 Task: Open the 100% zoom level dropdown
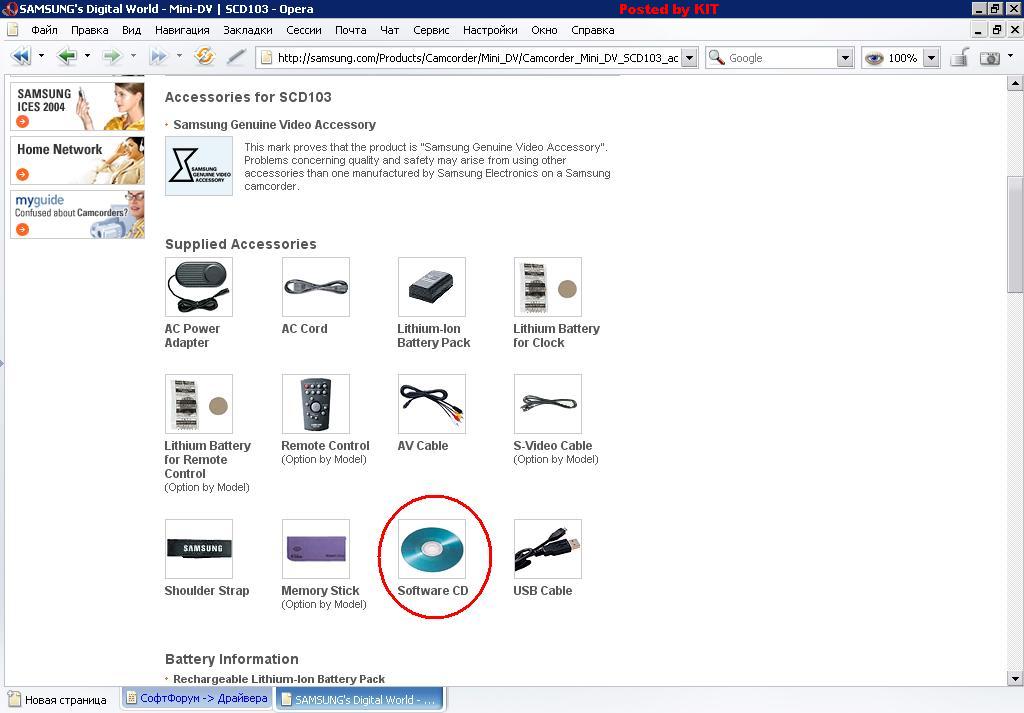point(932,58)
